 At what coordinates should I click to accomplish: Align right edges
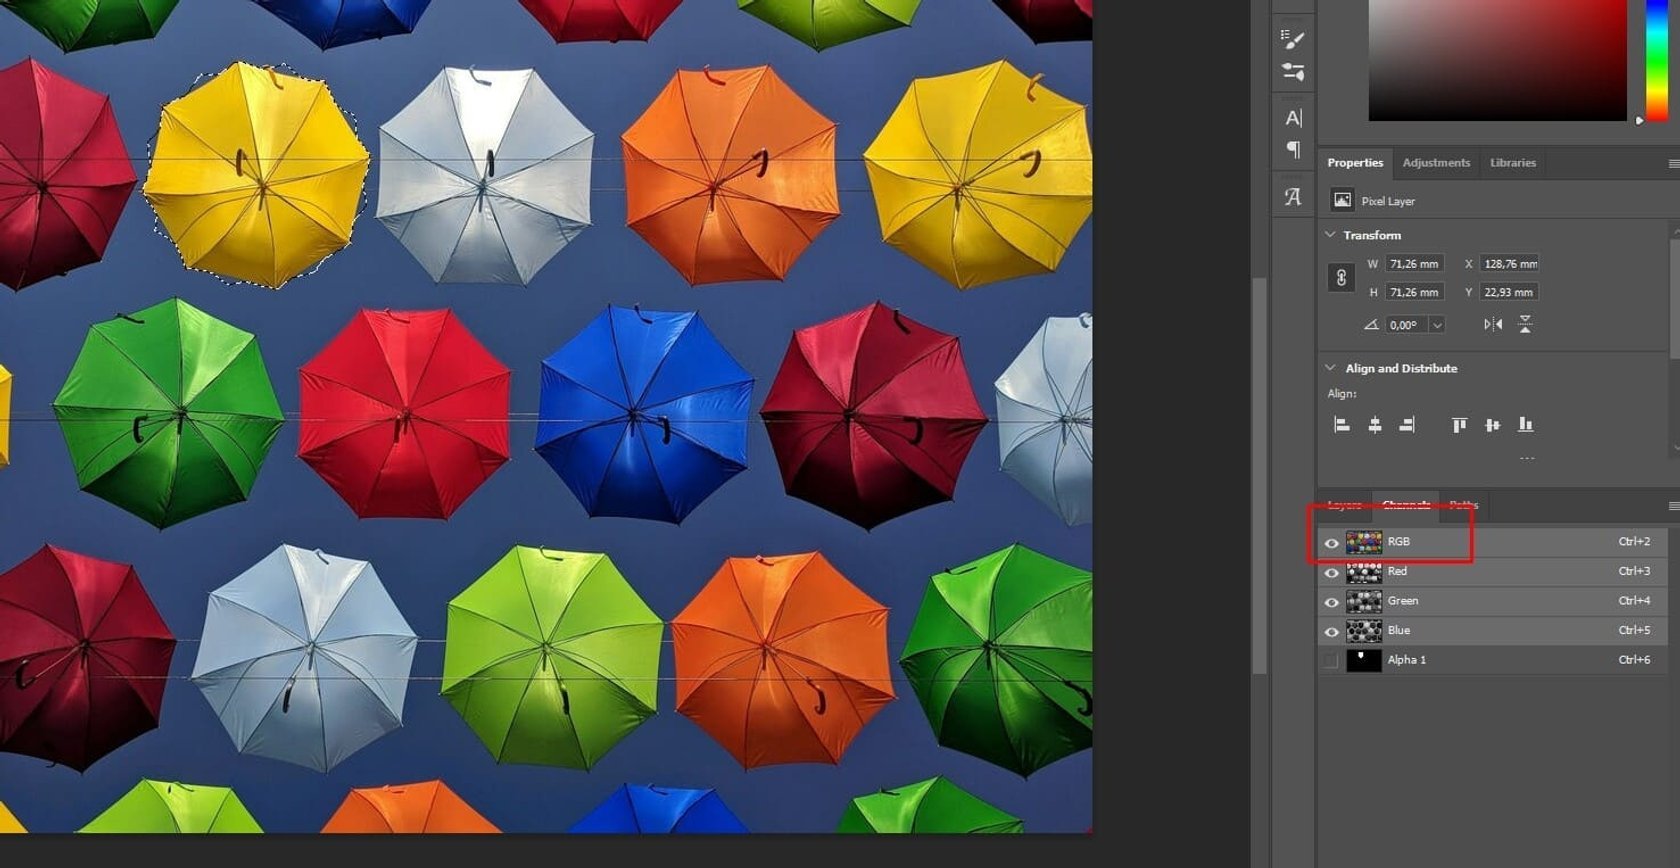(x=1407, y=425)
